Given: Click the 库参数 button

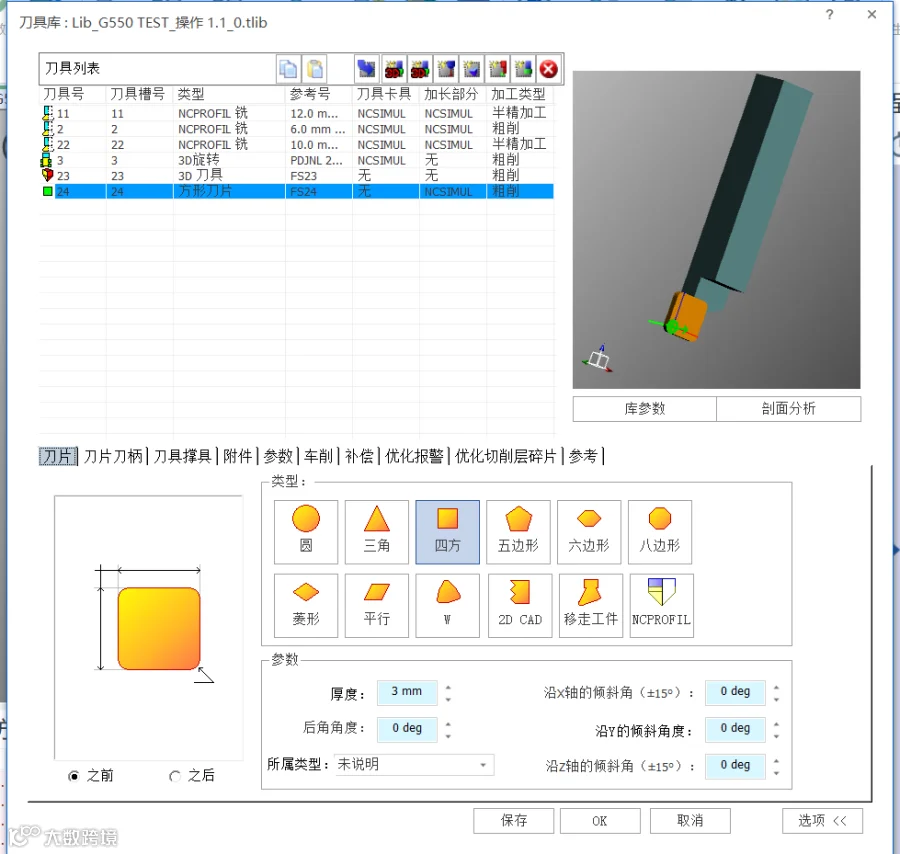Looking at the screenshot, I should pyautogui.click(x=645, y=409).
